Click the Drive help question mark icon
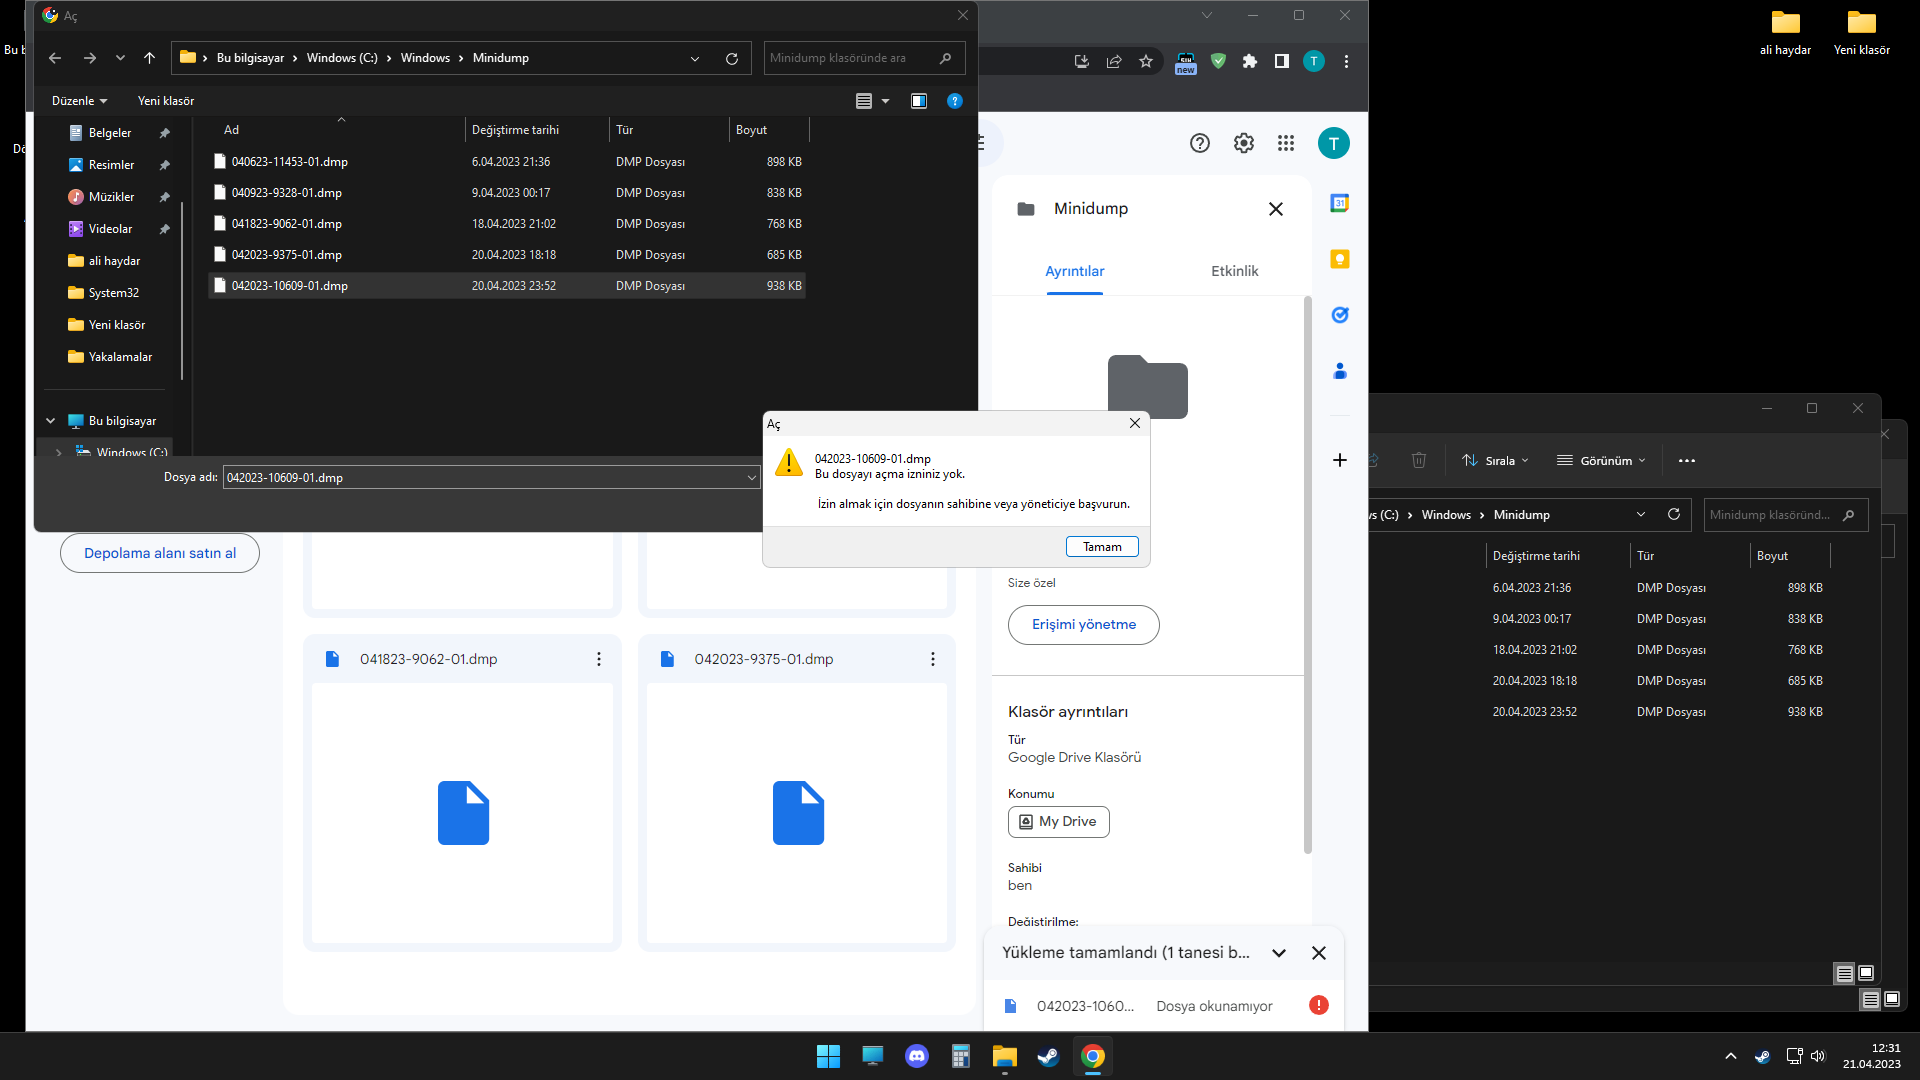1920x1080 pixels. 1199,143
